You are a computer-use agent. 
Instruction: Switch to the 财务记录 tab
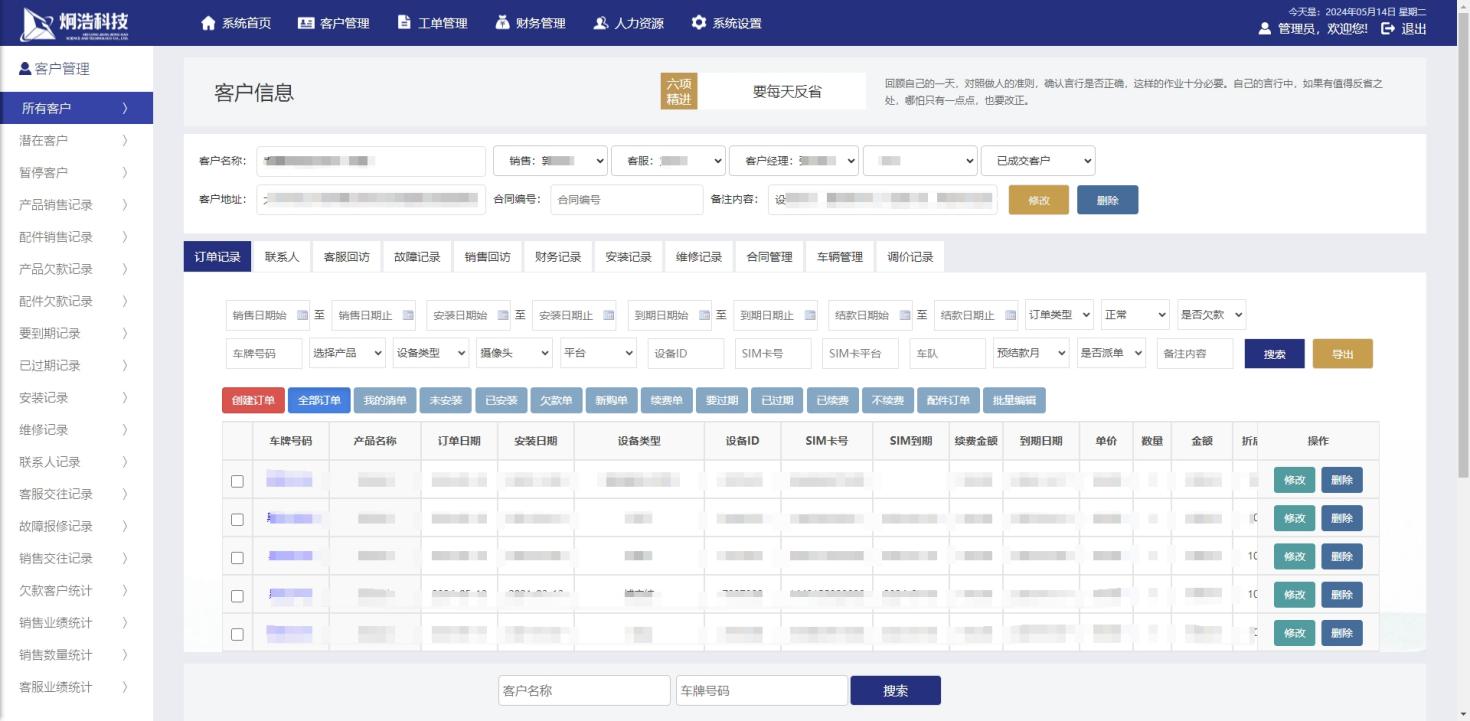coord(558,257)
